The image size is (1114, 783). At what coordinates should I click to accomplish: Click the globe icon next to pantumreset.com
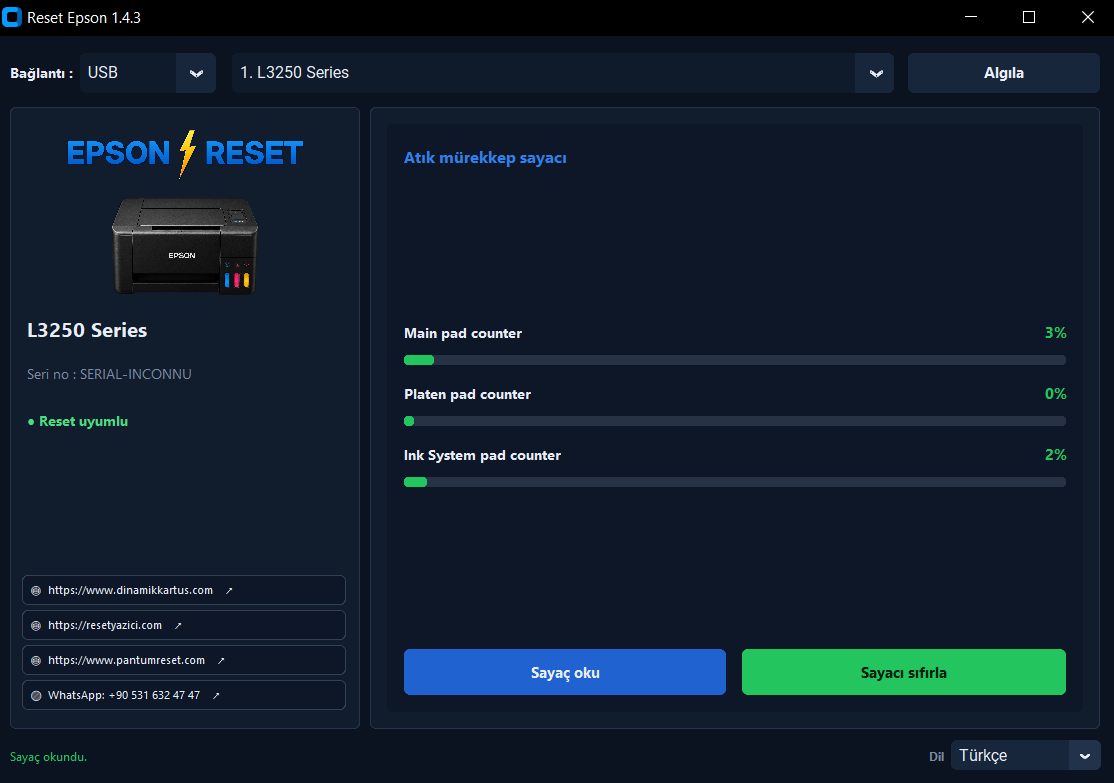point(36,661)
